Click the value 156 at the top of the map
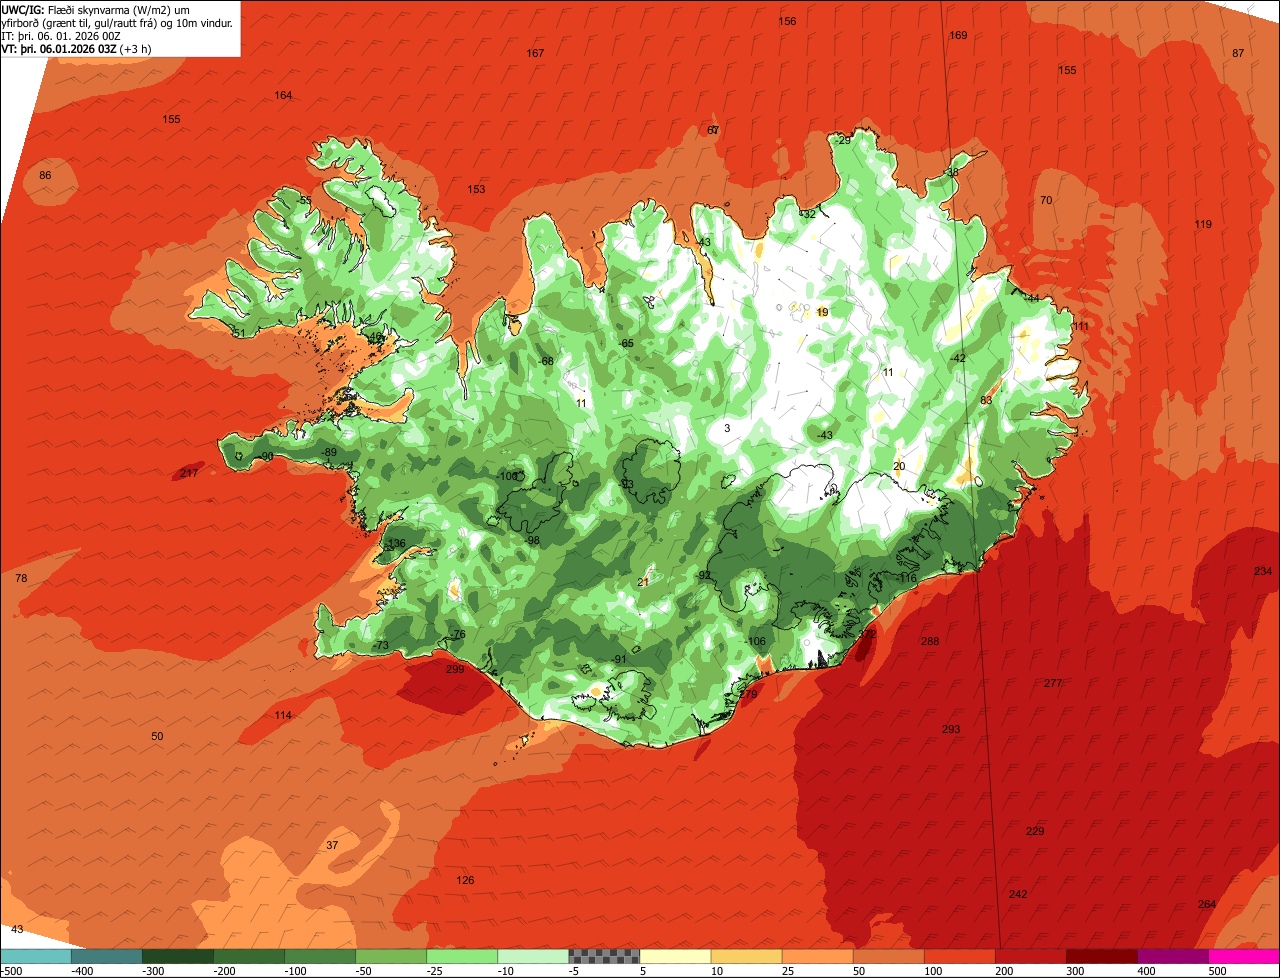The image size is (1280, 978). coord(788,21)
